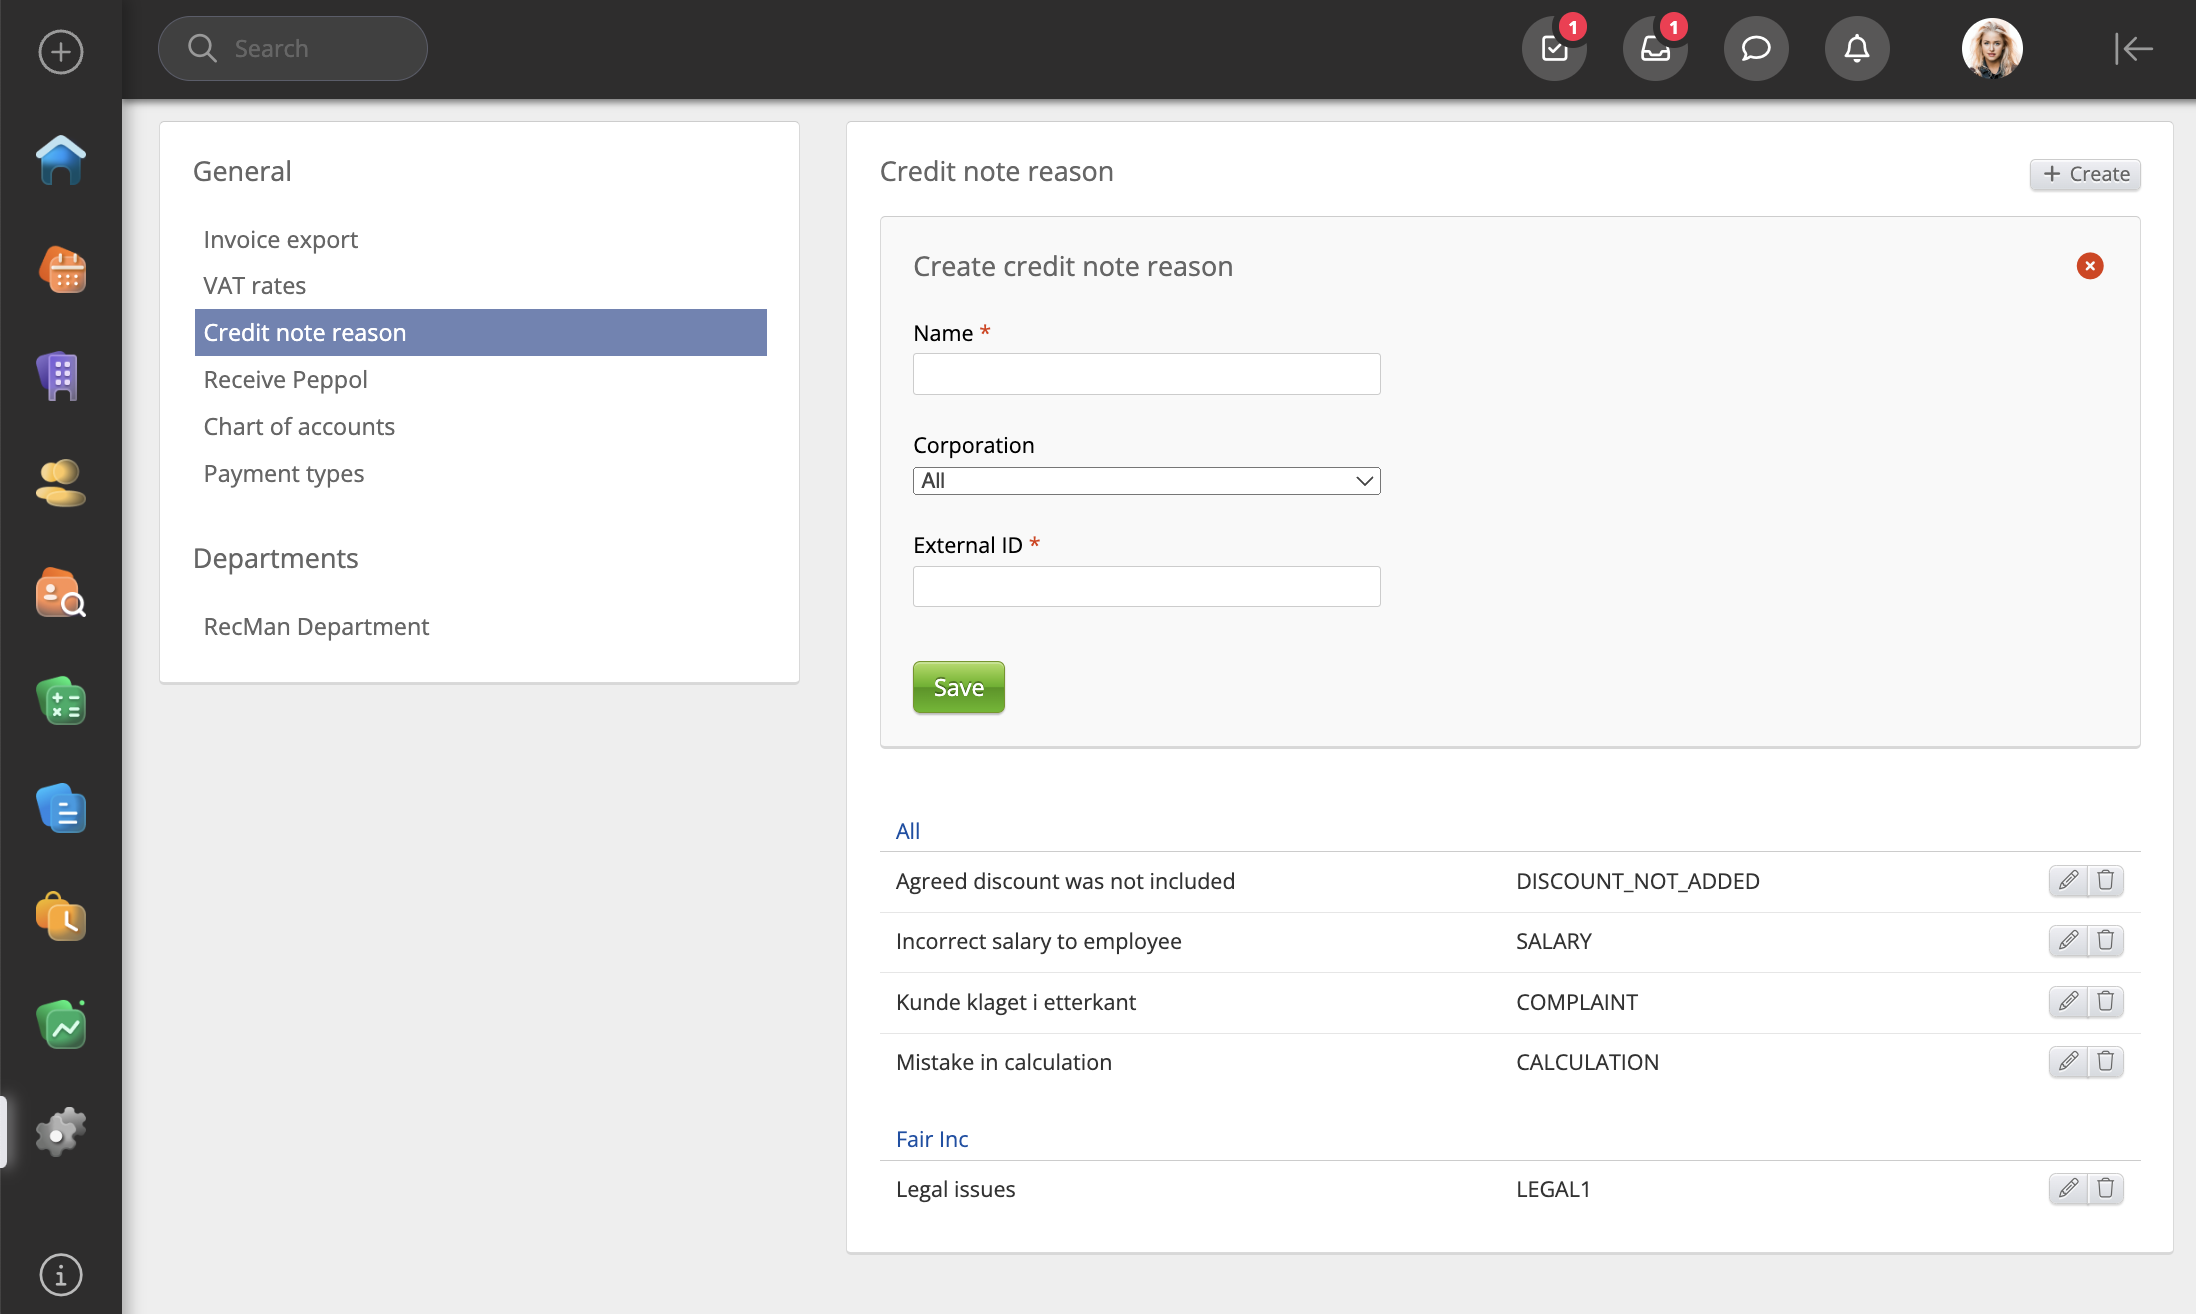This screenshot has height=1314, width=2196.
Task: Click pencil icon for 'Mistake in calculation'
Action: click(x=2068, y=1062)
